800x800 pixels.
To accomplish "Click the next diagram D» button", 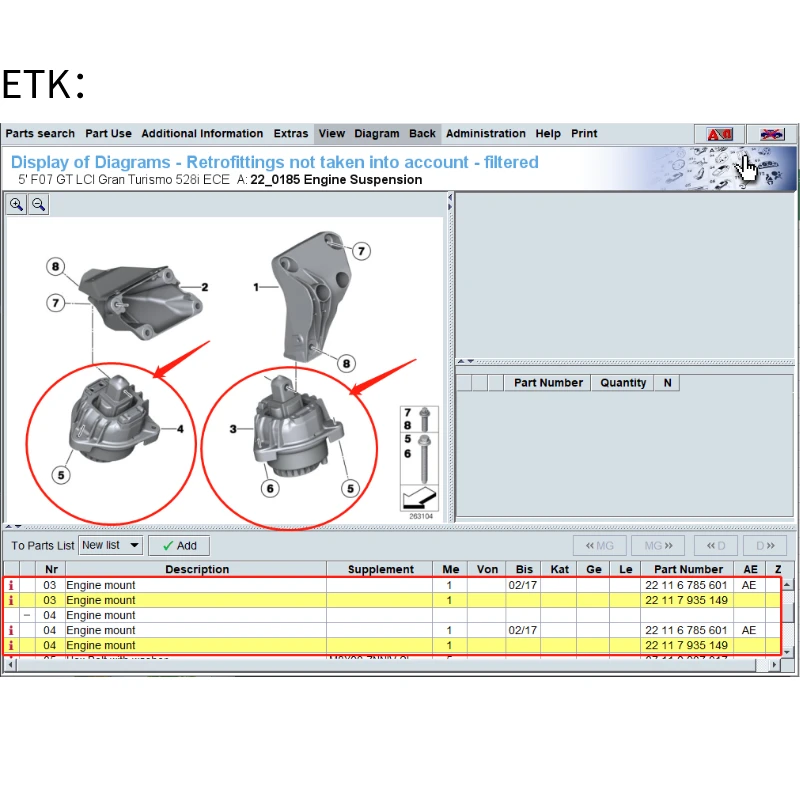I will pyautogui.click(x=765, y=546).
